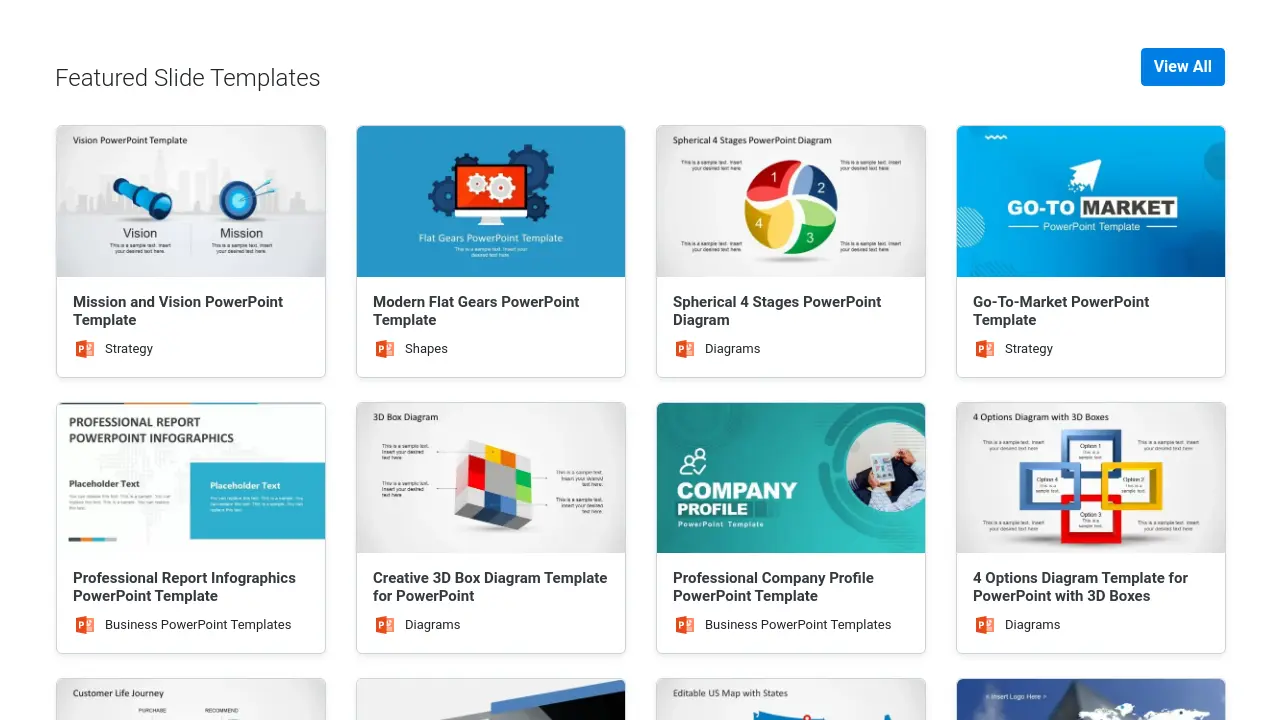1280x720 pixels.
Task: Click PowerPoint icon on the Professional Company Profile card
Action: (685, 625)
